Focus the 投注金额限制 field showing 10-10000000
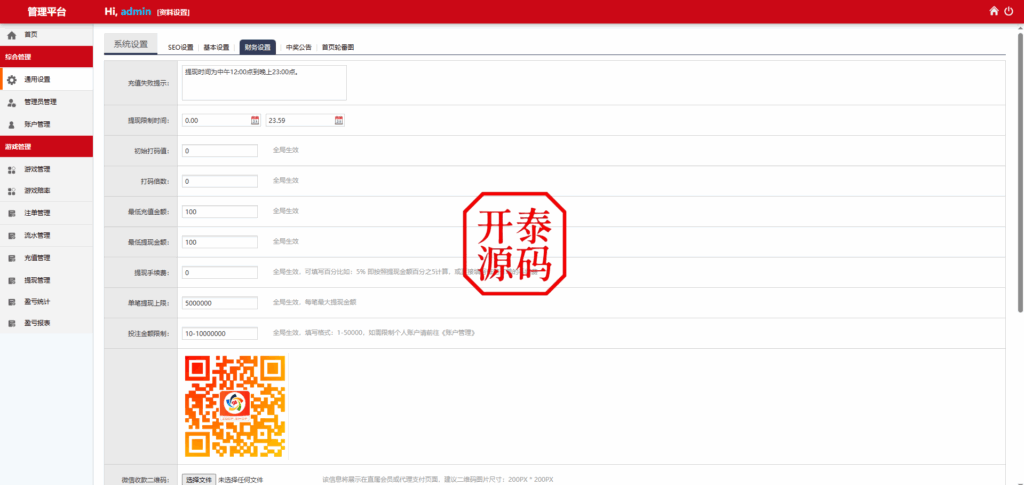The height and width of the screenshot is (485, 1024). [x=219, y=334]
